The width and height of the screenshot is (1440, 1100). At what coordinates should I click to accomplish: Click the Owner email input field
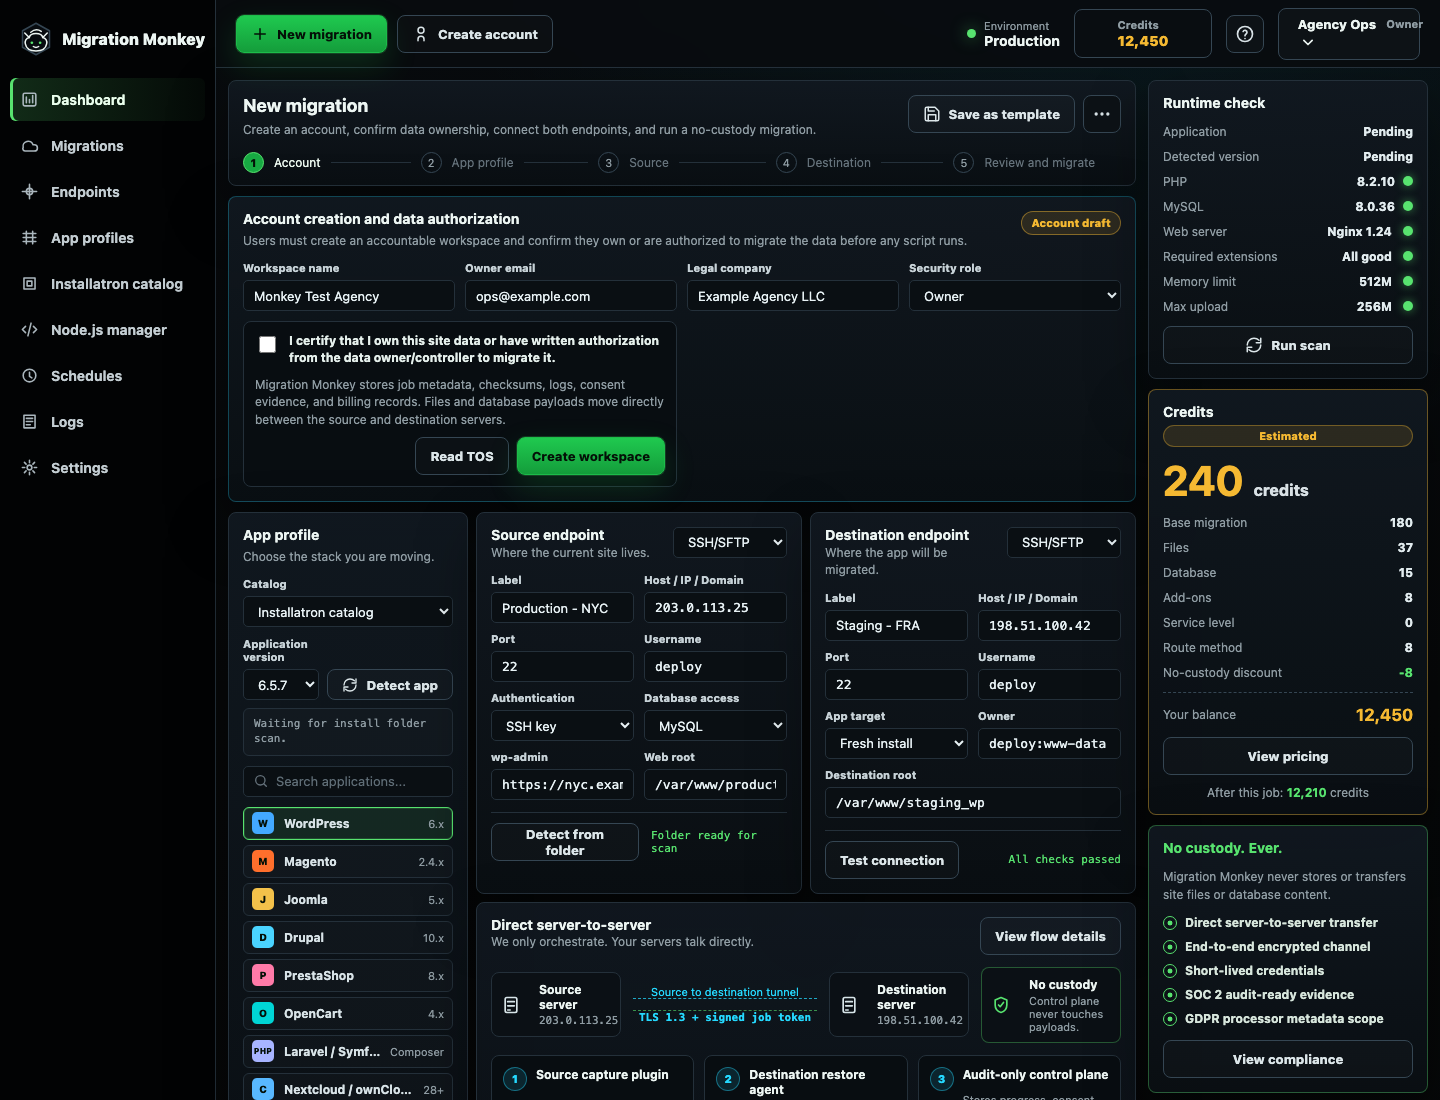click(x=571, y=296)
